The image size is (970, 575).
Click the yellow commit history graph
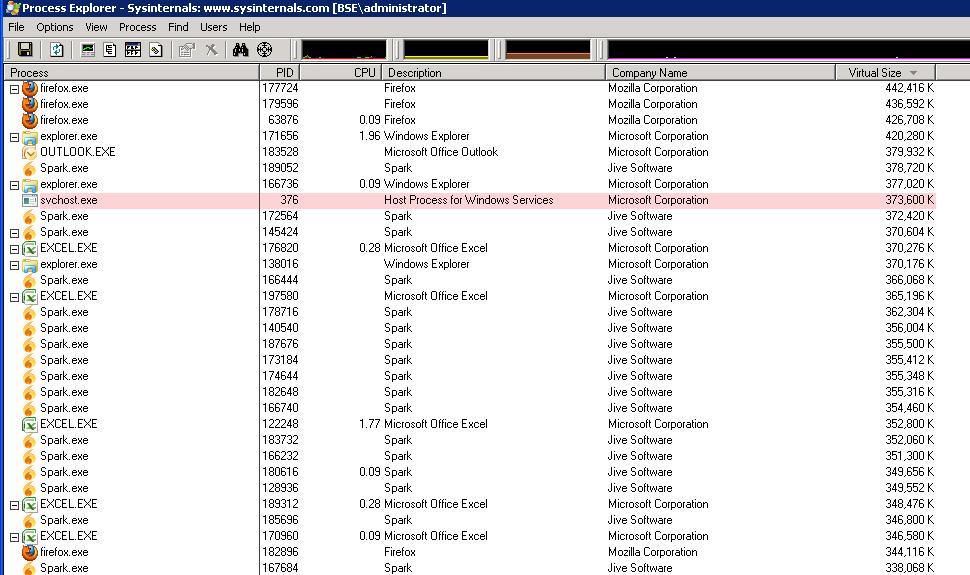point(445,50)
